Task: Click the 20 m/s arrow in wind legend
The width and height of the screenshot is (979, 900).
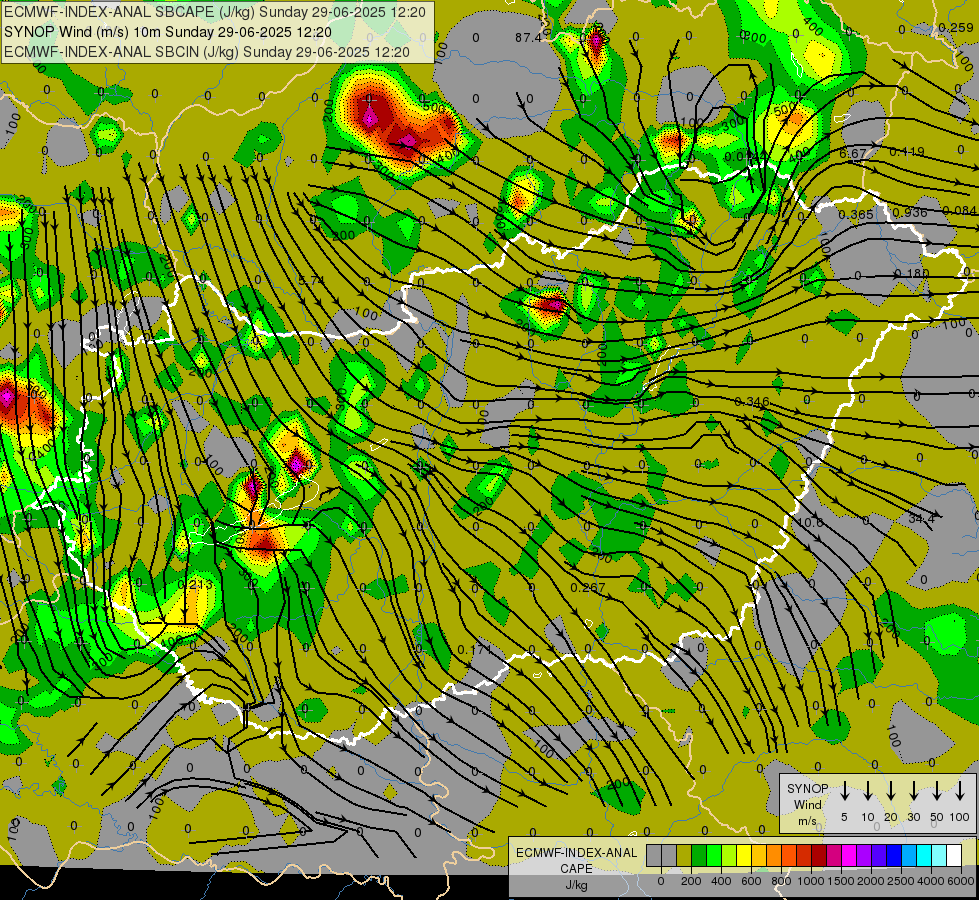Action: [x=890, y=791]
